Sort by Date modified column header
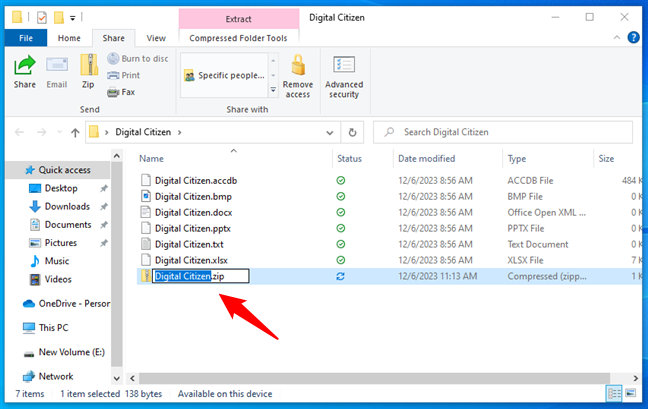 [x=426, y=159]
